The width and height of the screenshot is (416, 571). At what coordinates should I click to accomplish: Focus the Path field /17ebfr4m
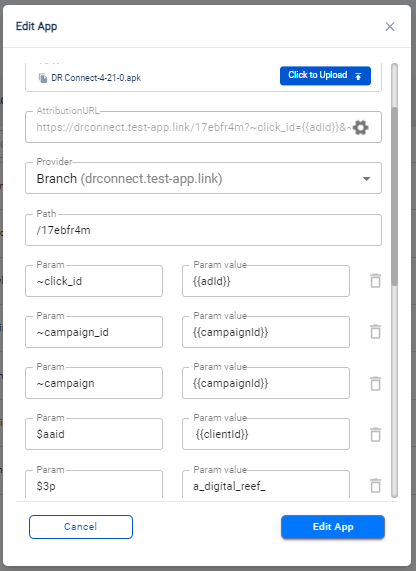[x=203, y=230]
